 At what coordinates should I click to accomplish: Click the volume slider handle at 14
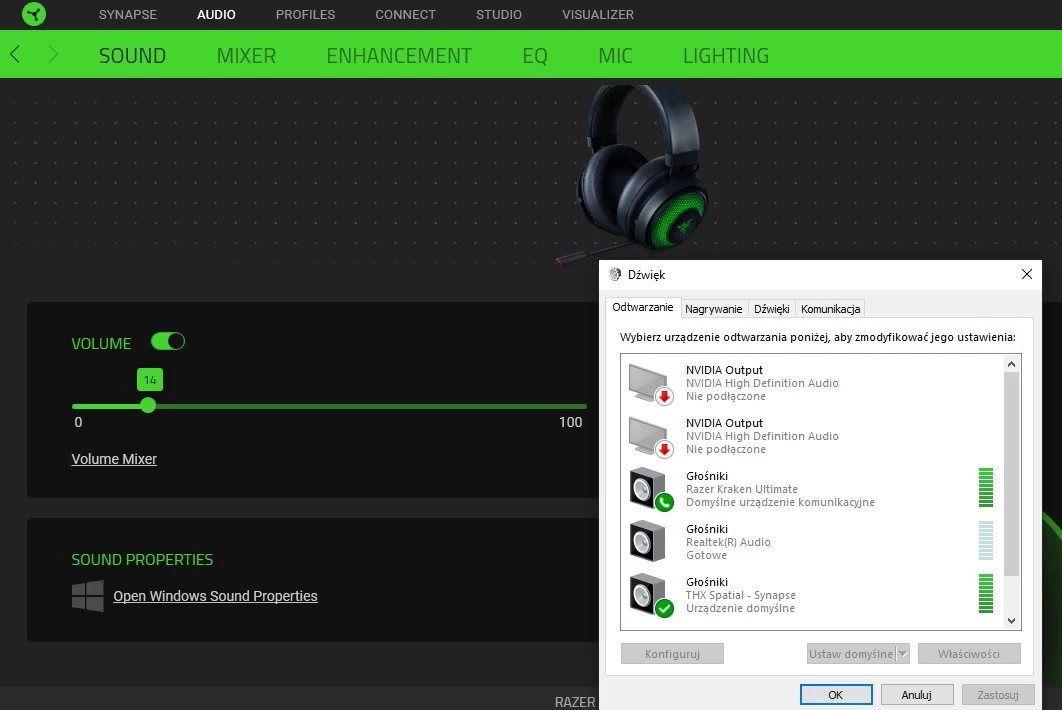pyautogui.click(x=148, y=406)
